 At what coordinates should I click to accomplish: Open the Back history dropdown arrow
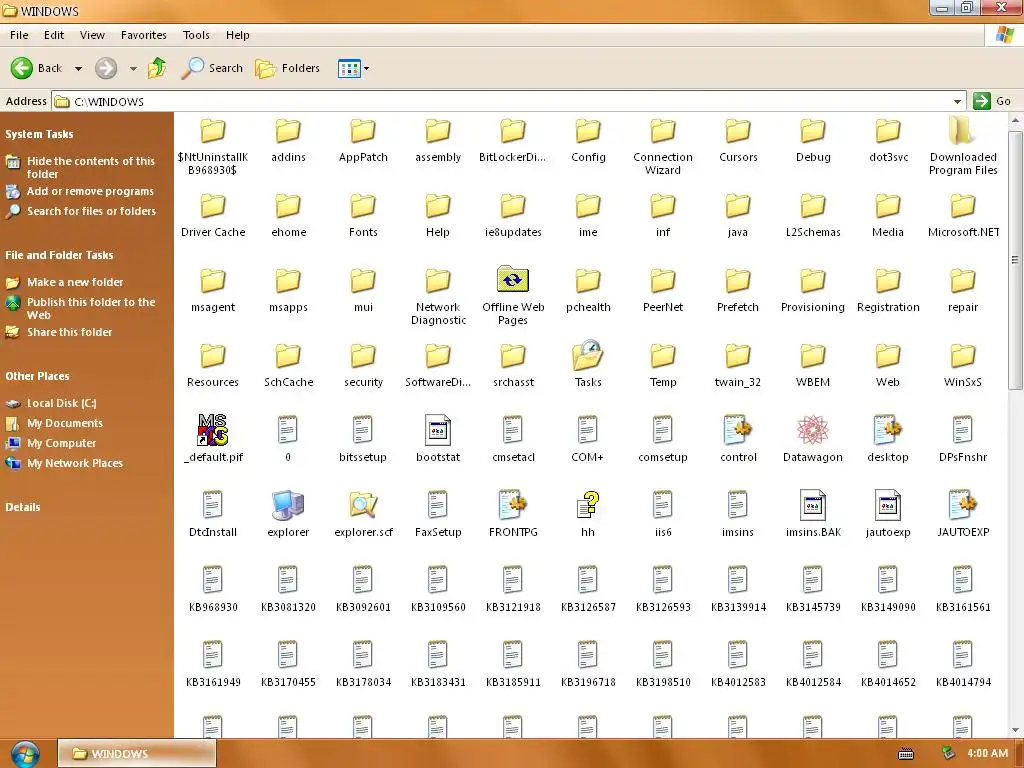78,69
